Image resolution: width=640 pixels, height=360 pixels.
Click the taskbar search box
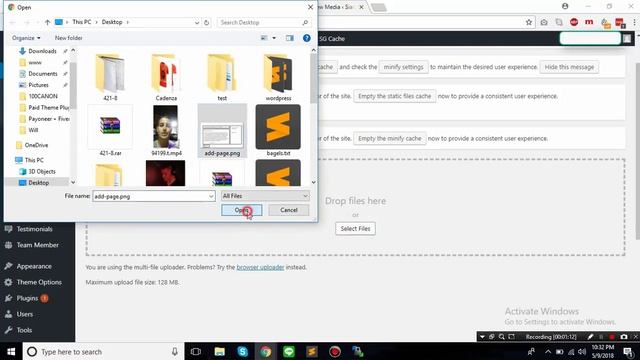tap(103, 351)
